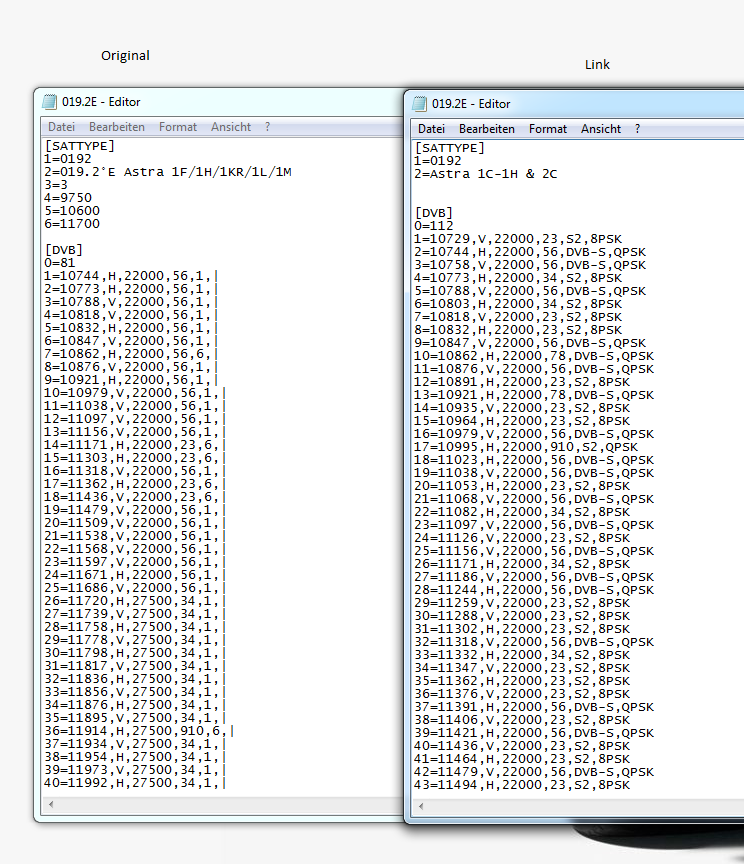Click line '0=112' in Link editor
Screen dimensions: 744x864
[x=434, y=226]
